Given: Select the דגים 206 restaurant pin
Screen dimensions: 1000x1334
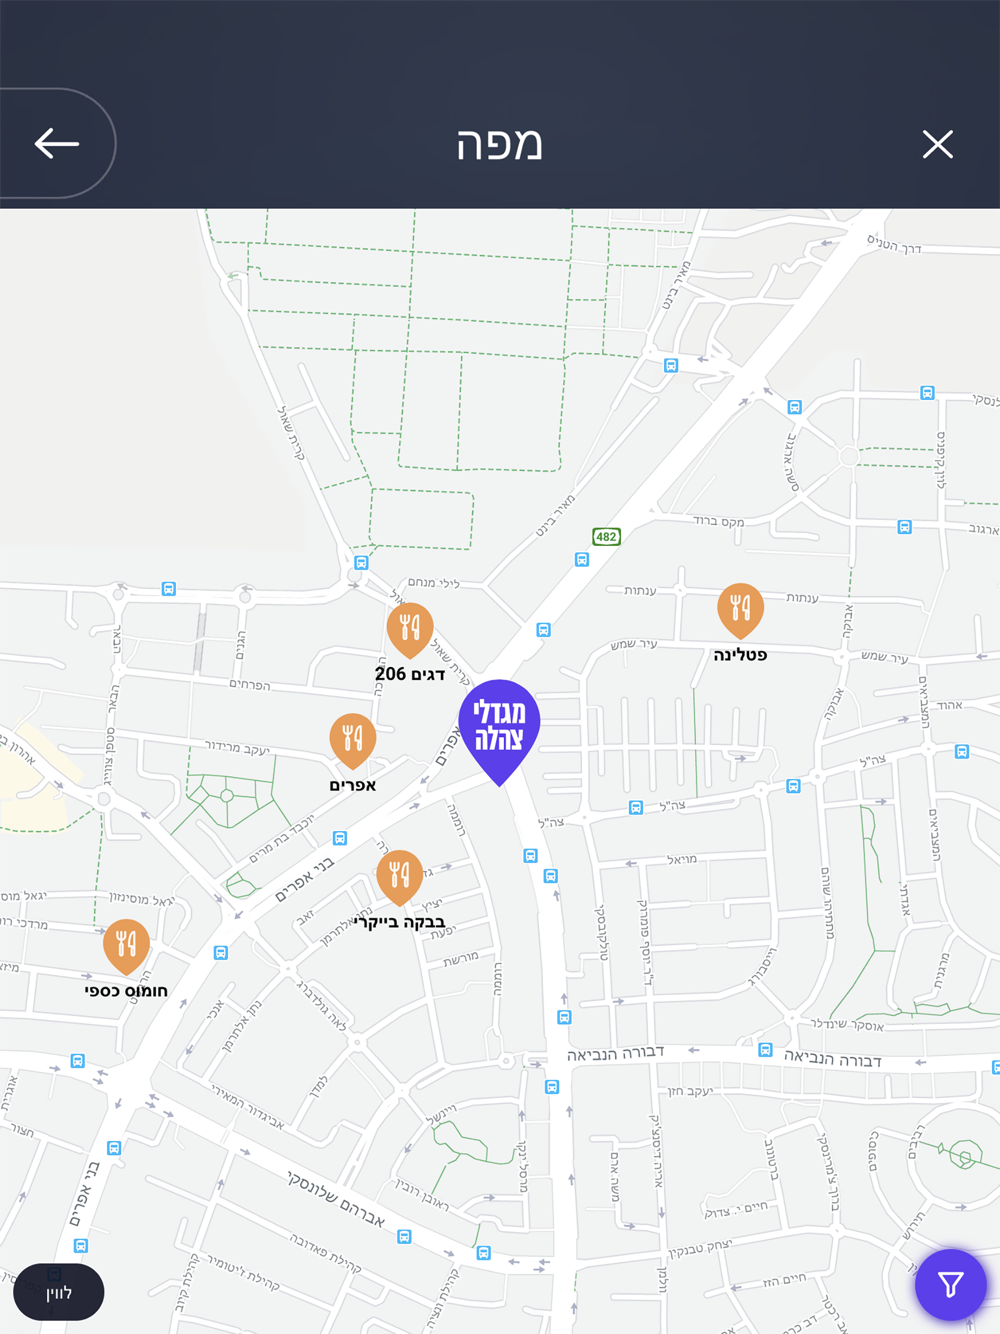Looking at the screenshot, I should point(410,630).
